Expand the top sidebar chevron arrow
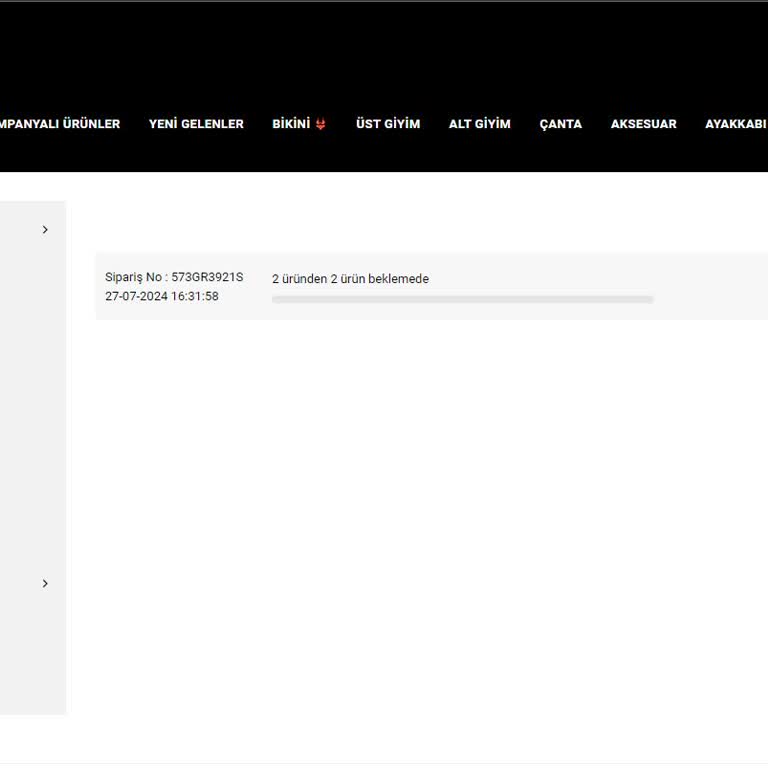Image resolution: width=768 pixels, height=768 pixels. pos(45,230)
